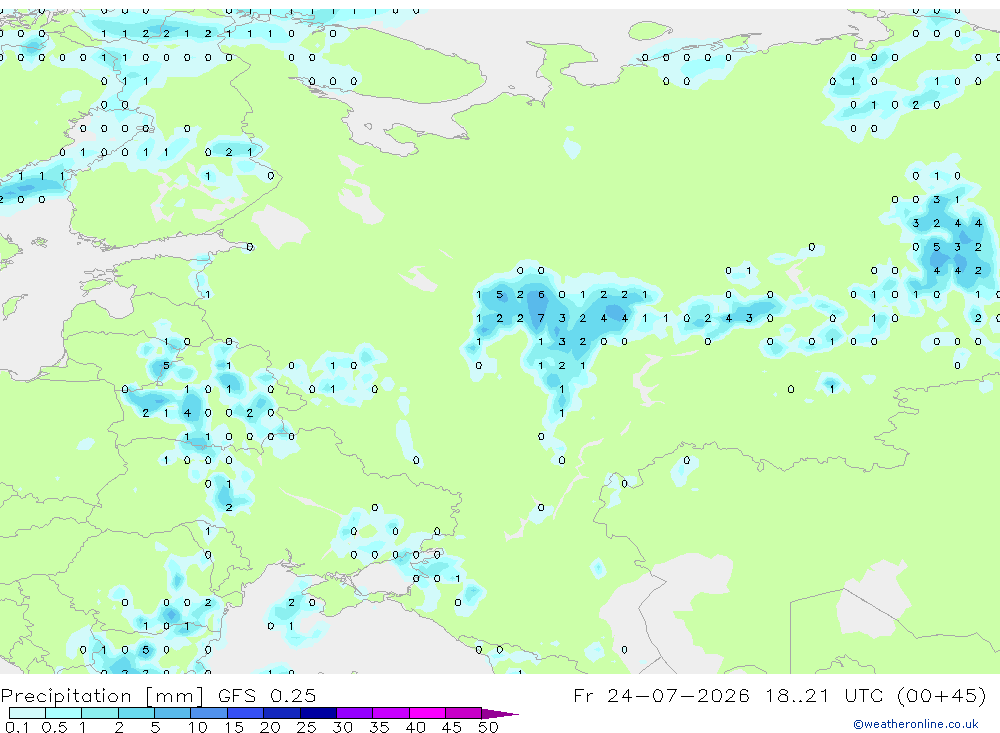1000x733 pixels.
Task: Click the legend label '0.1'
Action: pos(17,727)
